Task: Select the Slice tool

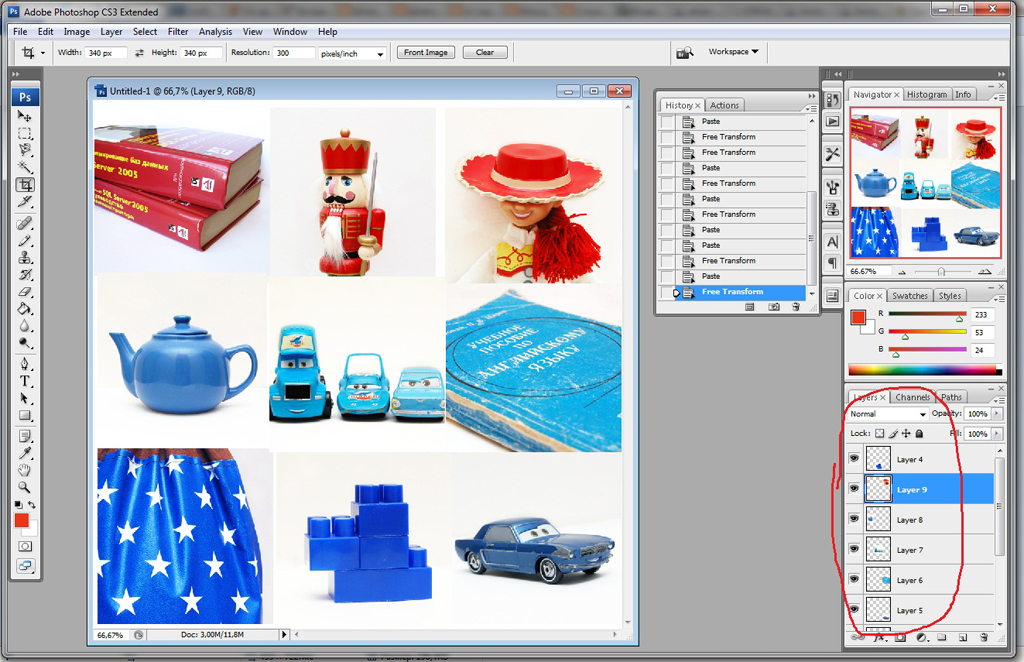Action: [24, 202]
